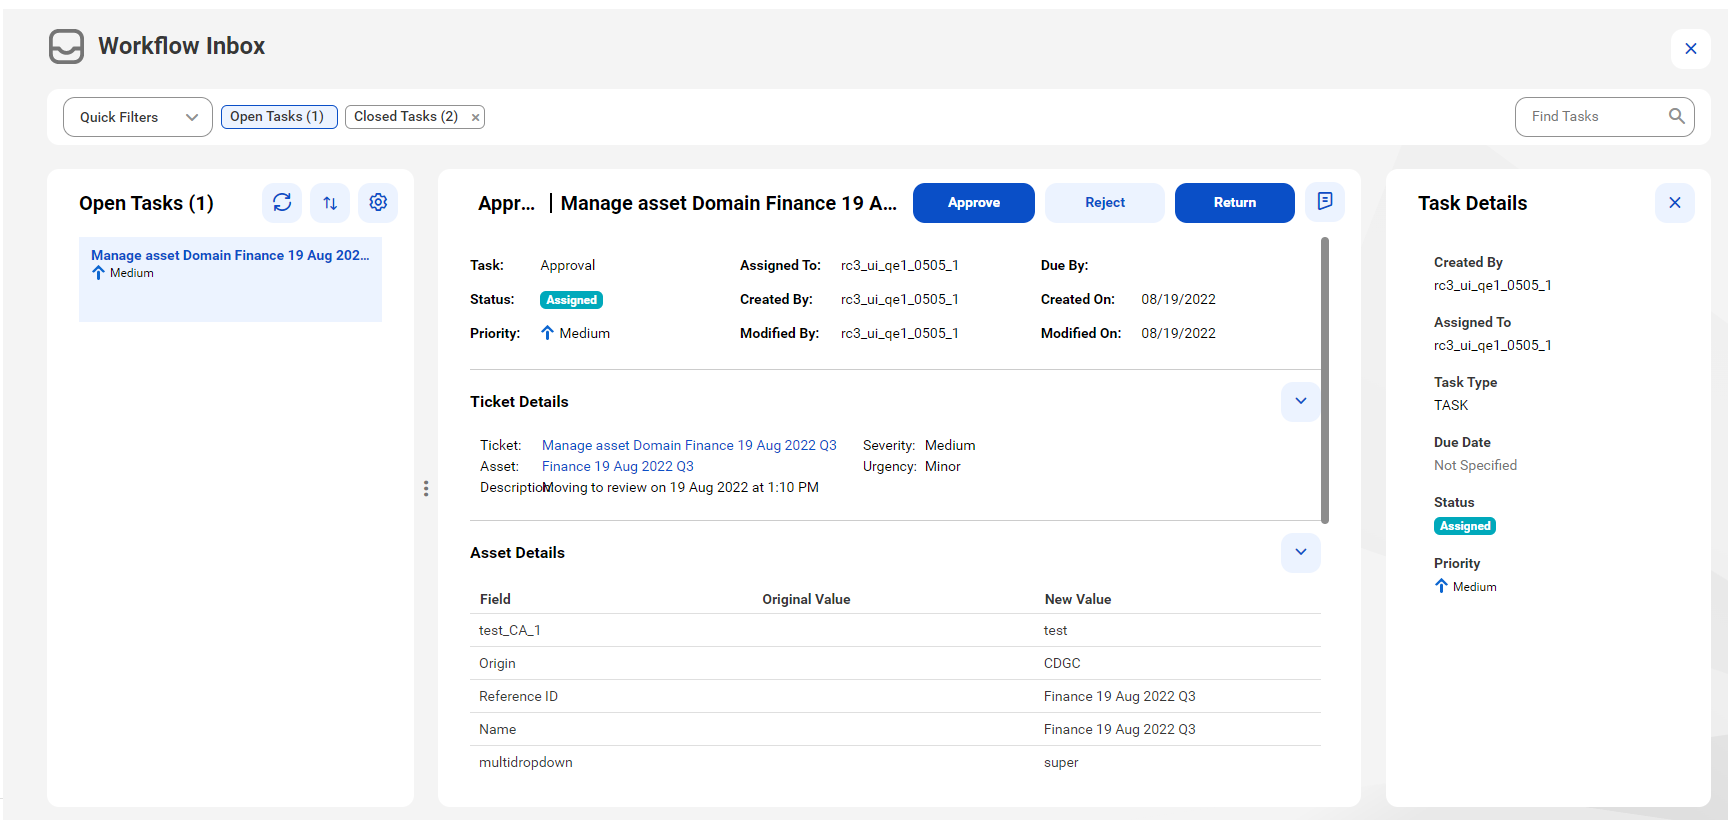The image size is (1728, 820).
Task: Select the Open Tasks (1) filter chip
Action: click(x=279, y=117)
